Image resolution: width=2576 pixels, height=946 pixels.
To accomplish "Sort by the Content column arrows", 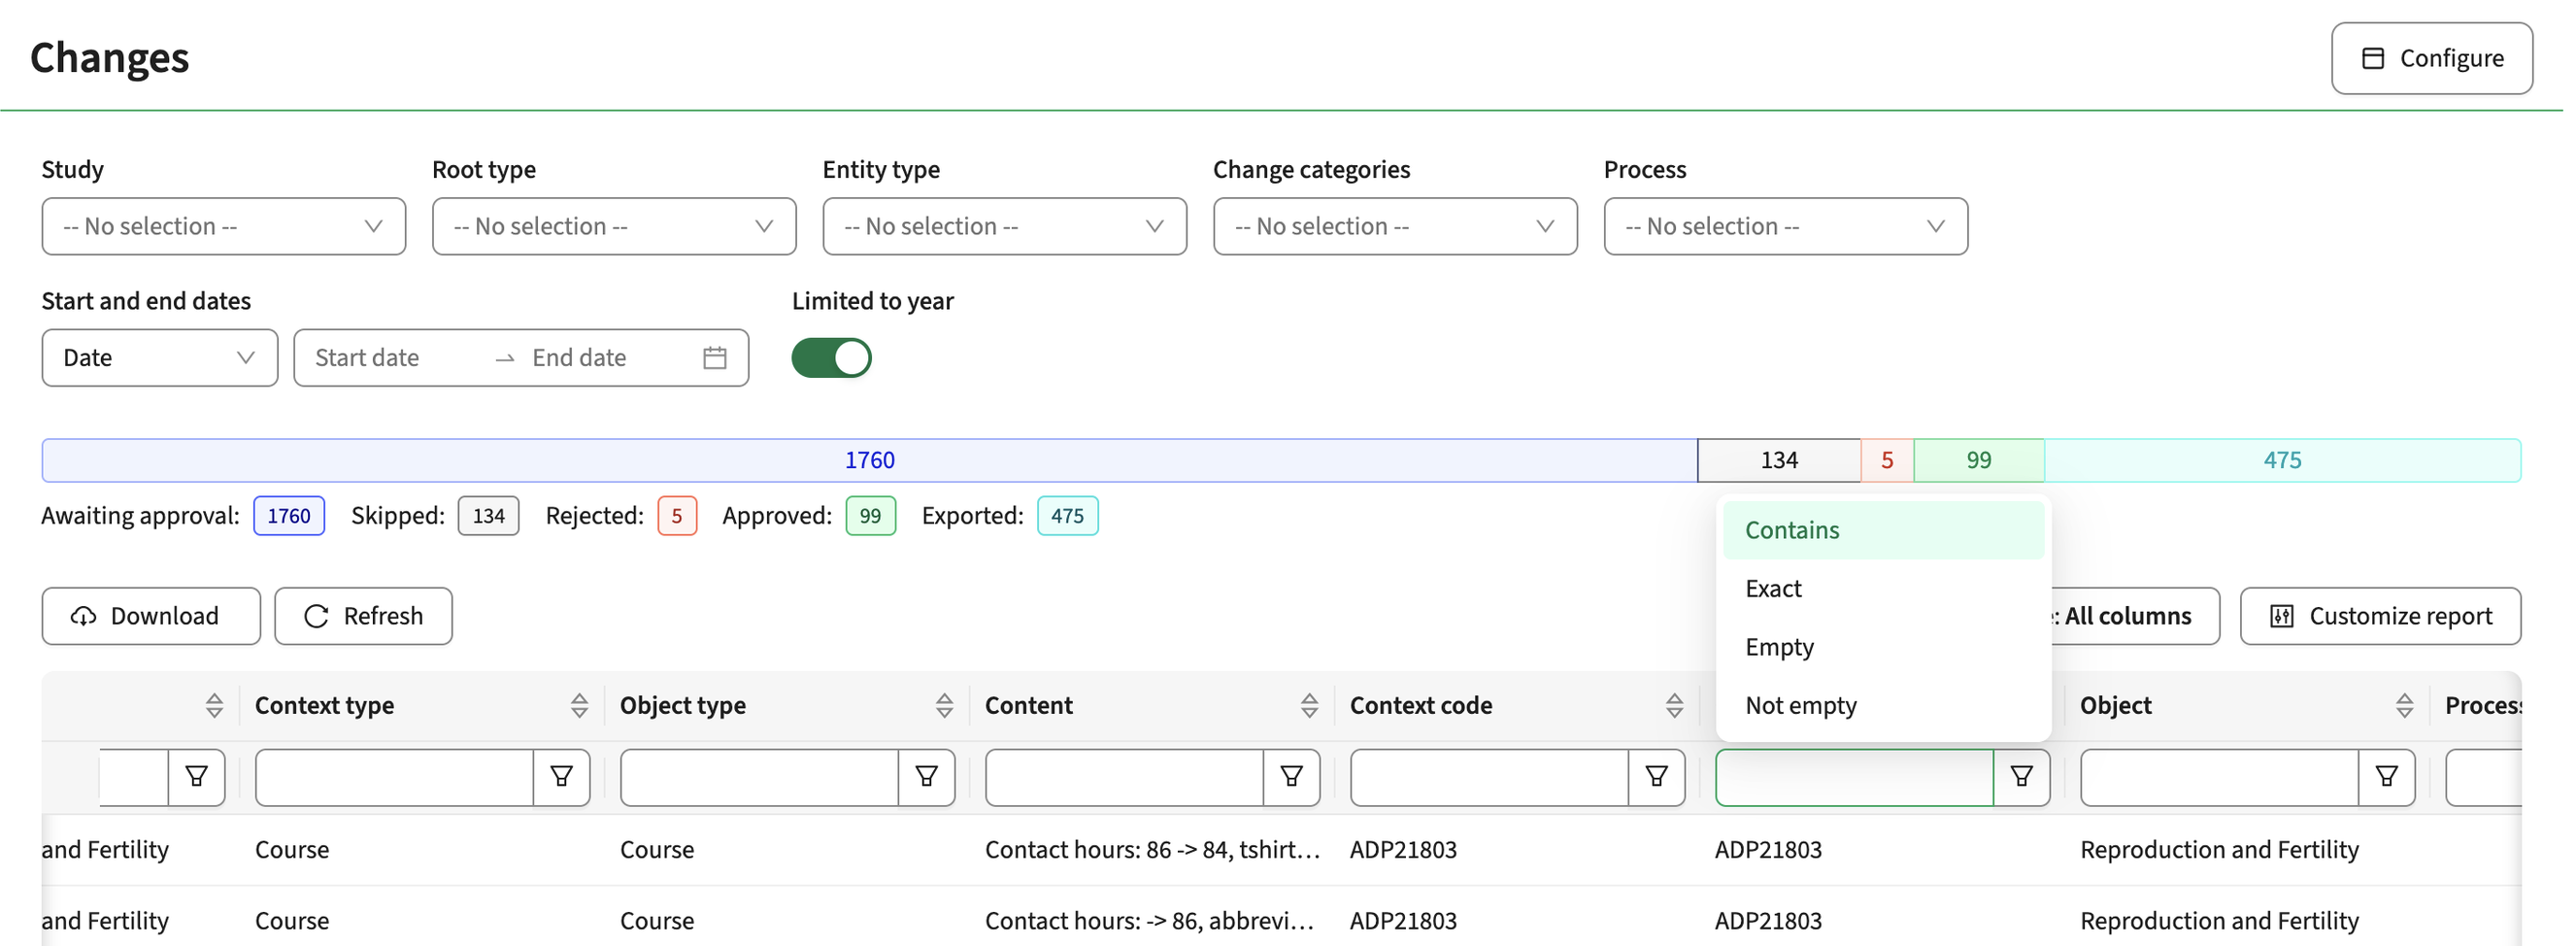I will [1309, 706].
